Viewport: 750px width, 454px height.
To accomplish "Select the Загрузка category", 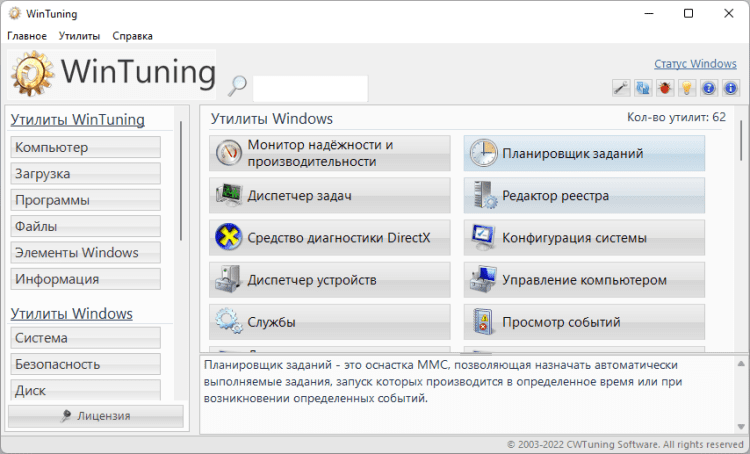I will [x=86, y=174].
